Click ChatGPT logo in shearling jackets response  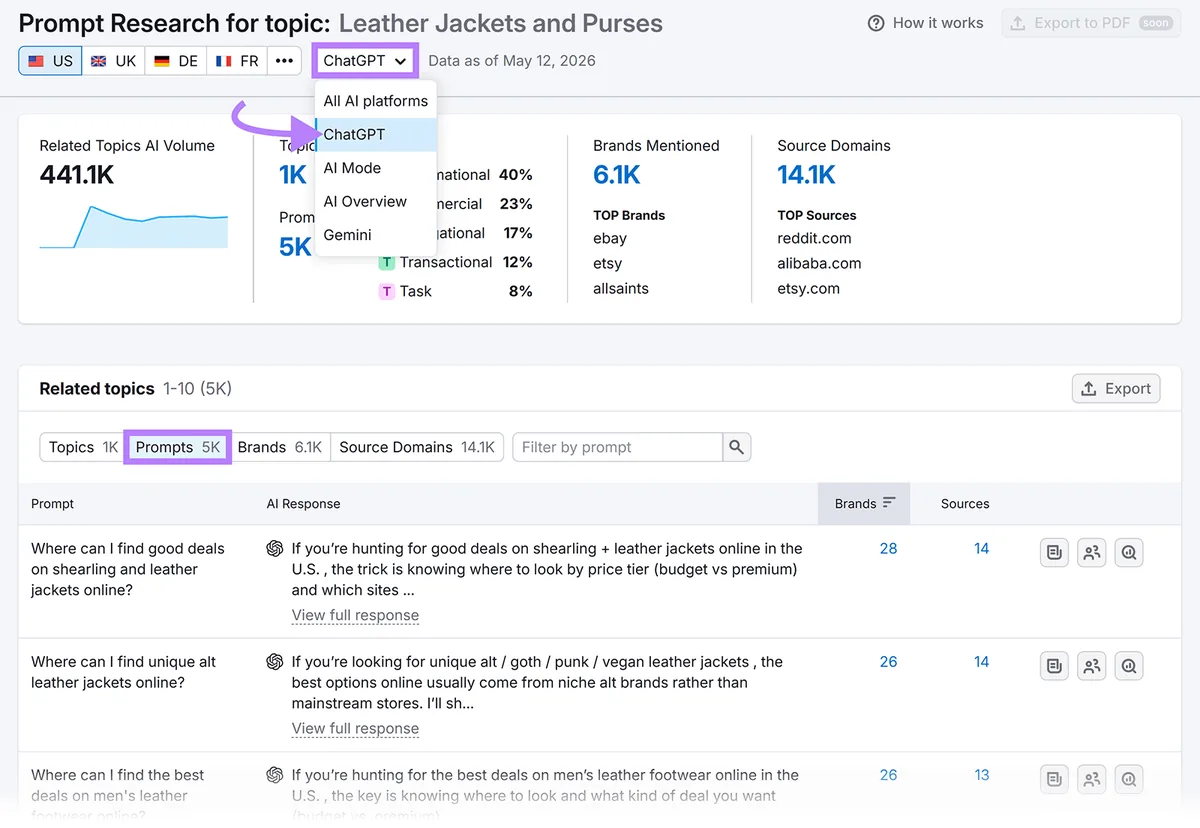[x=274, y=548]
